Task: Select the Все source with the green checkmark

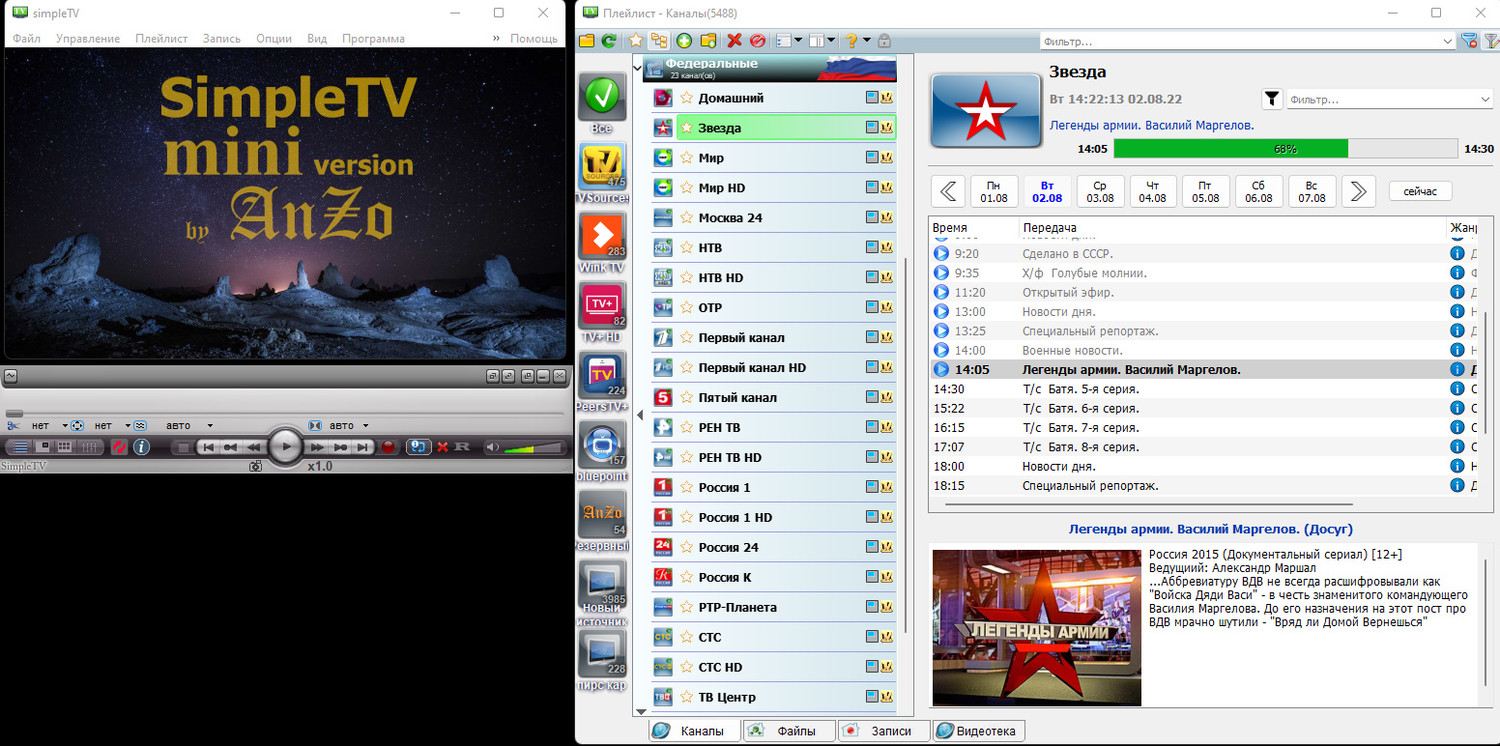Action: tap(602, 97)
